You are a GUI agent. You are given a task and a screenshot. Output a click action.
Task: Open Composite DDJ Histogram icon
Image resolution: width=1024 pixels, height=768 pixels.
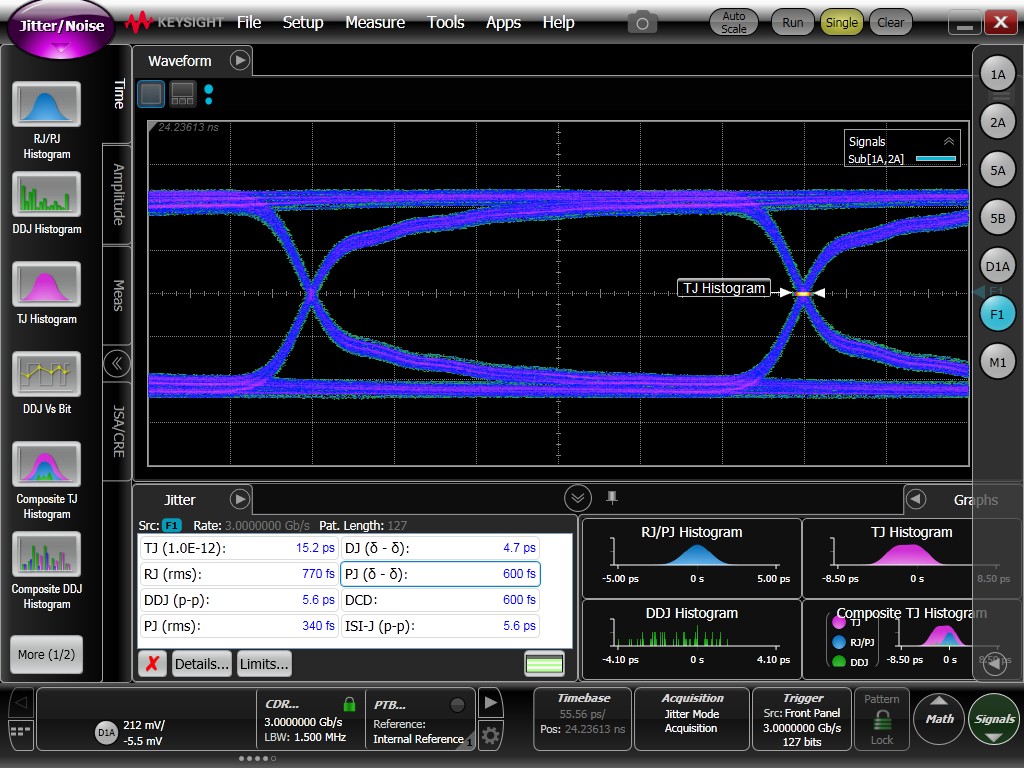click(46, 555)
